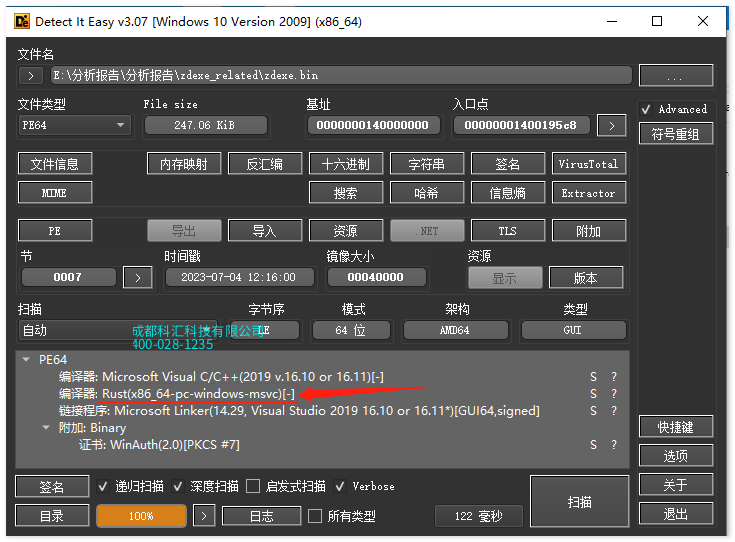Click the 目录 directory button
The image size is (735, 542).
click(x=52, y=516)
